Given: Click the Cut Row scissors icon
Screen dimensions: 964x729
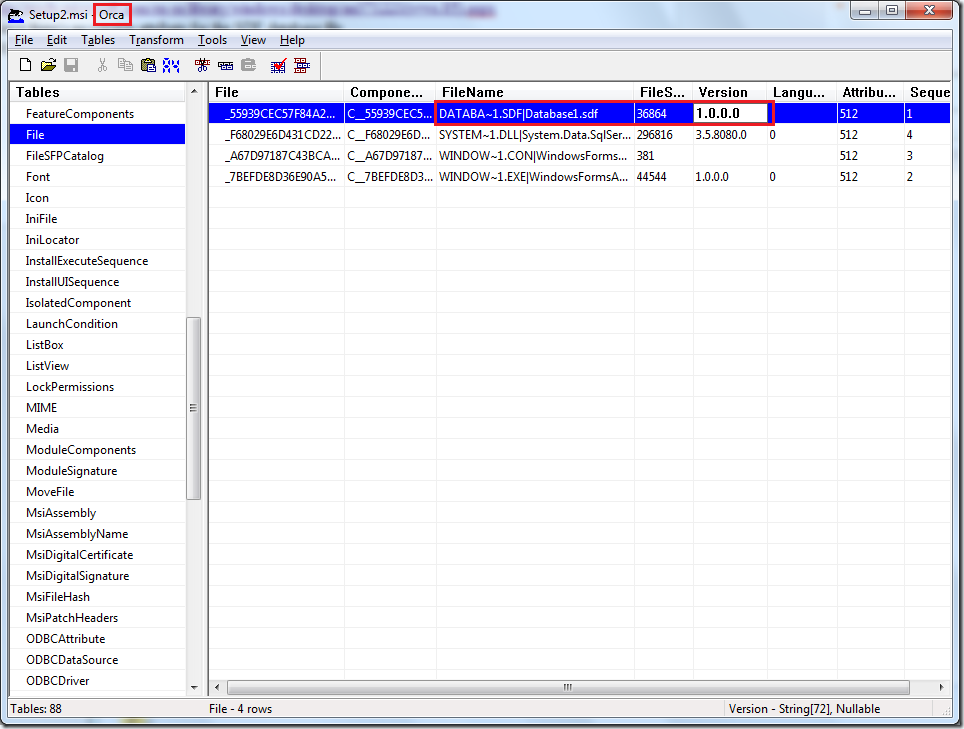Looking at the screenshot, I should pyautogui.click(x=202, y=65).
